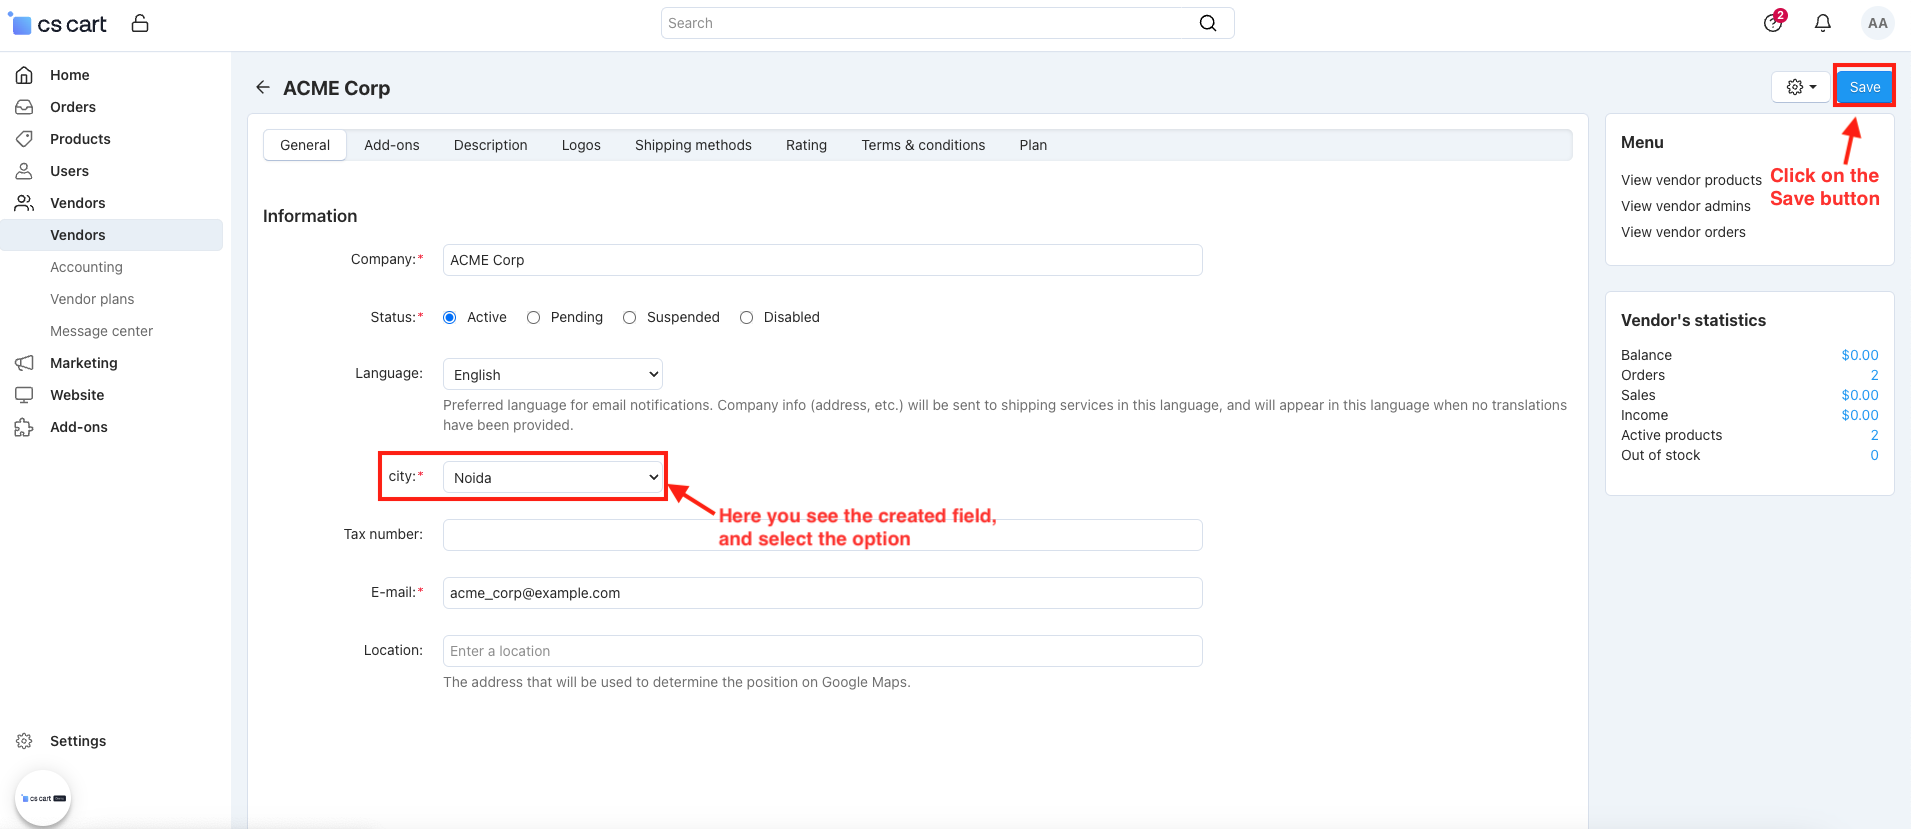Click the AA user avatar

pyautogui.click(x=1877, y=23)
